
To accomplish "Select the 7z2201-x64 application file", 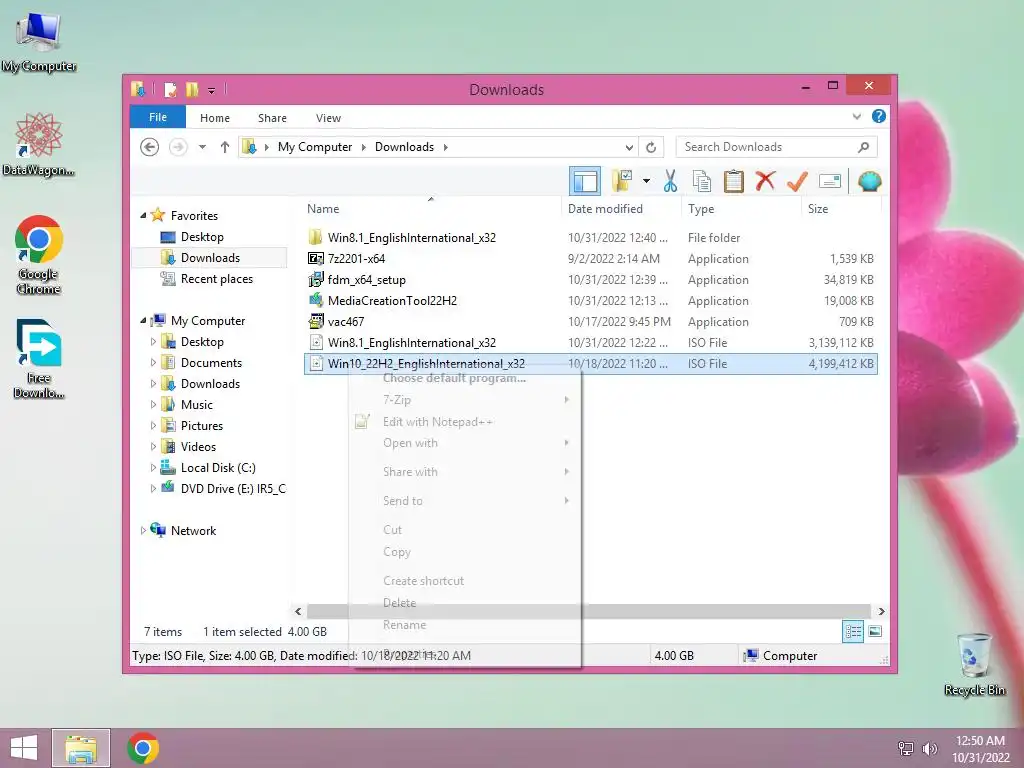I will pos(591,259).
